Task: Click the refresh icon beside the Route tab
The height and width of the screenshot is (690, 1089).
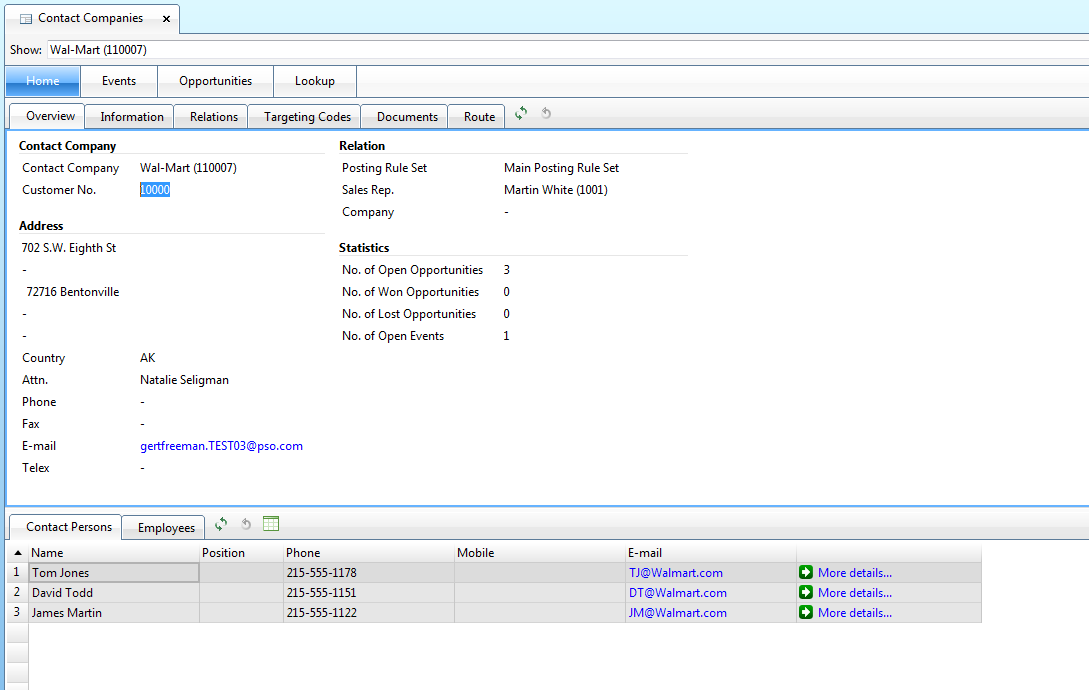Action: pos(521,114)
